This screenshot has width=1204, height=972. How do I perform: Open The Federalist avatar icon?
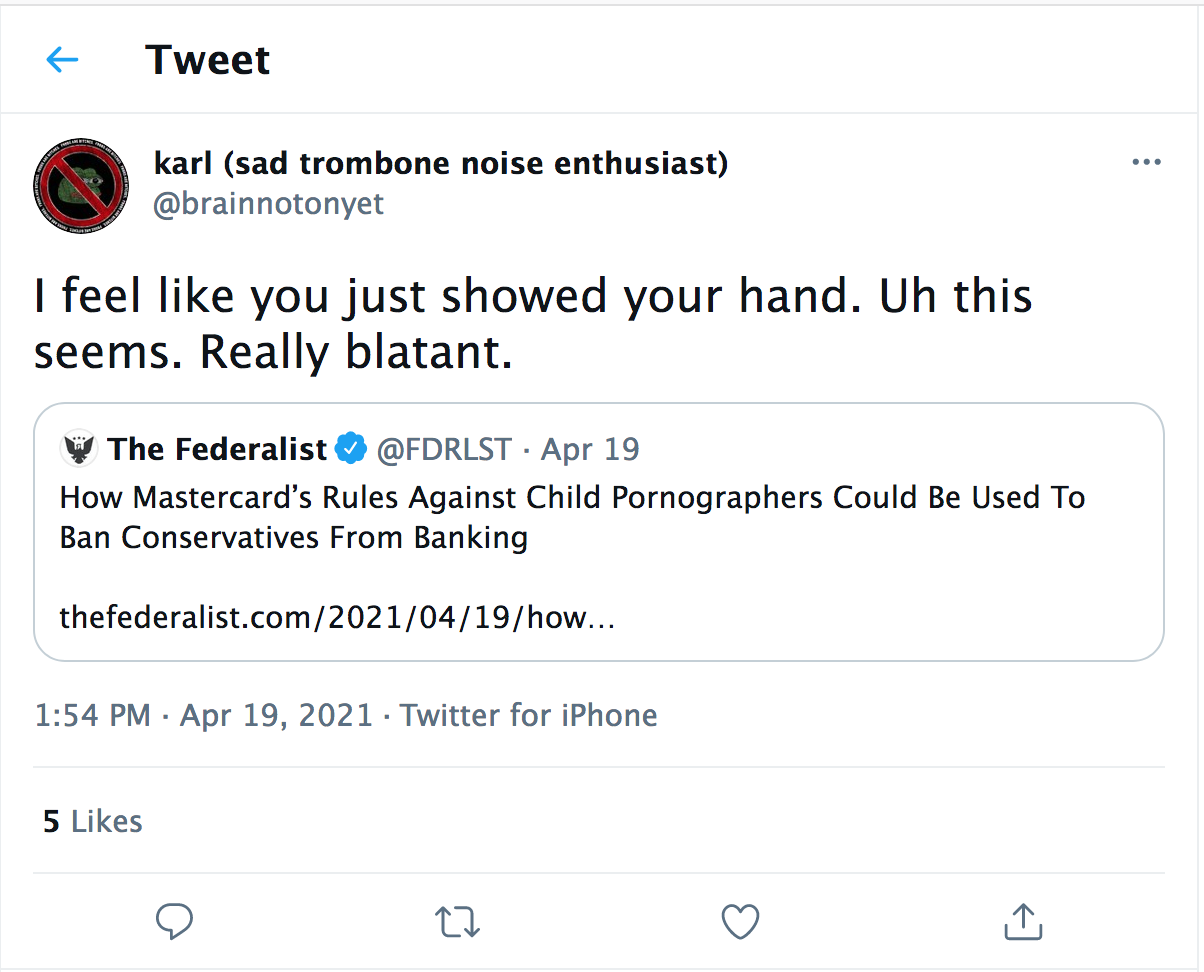(x=79, y=450)
